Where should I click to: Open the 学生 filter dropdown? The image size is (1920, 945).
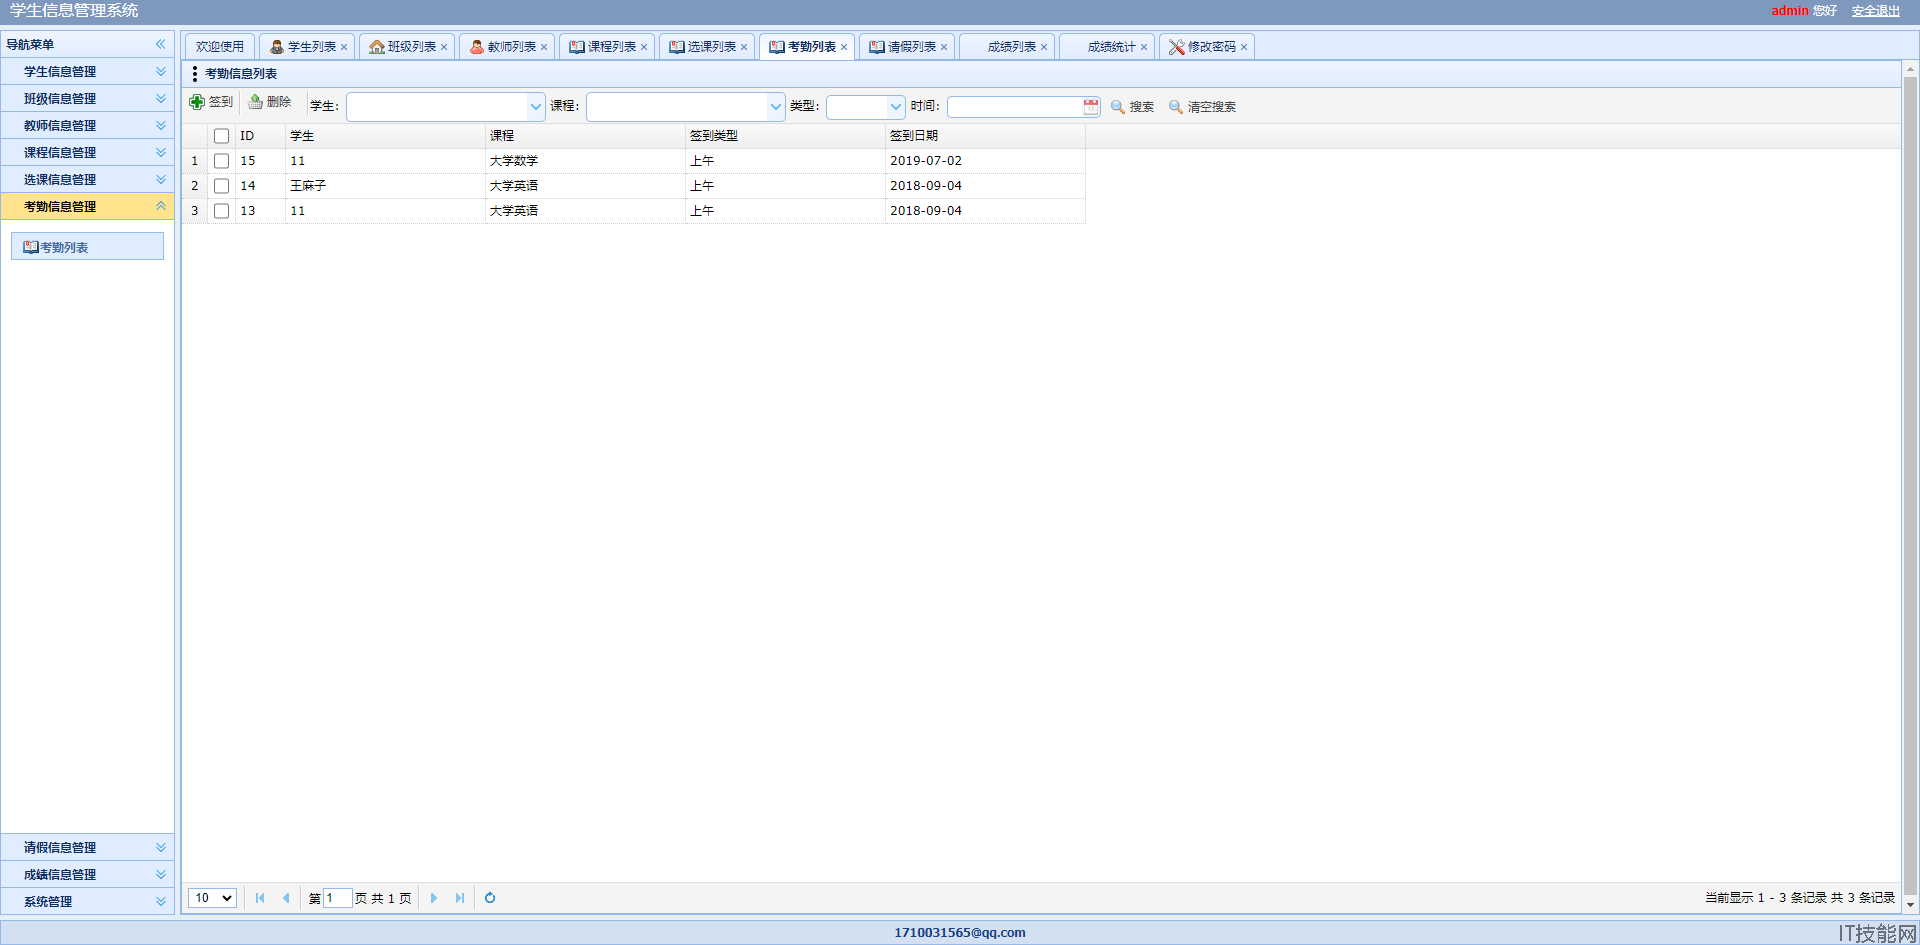[x=535, y=107]
